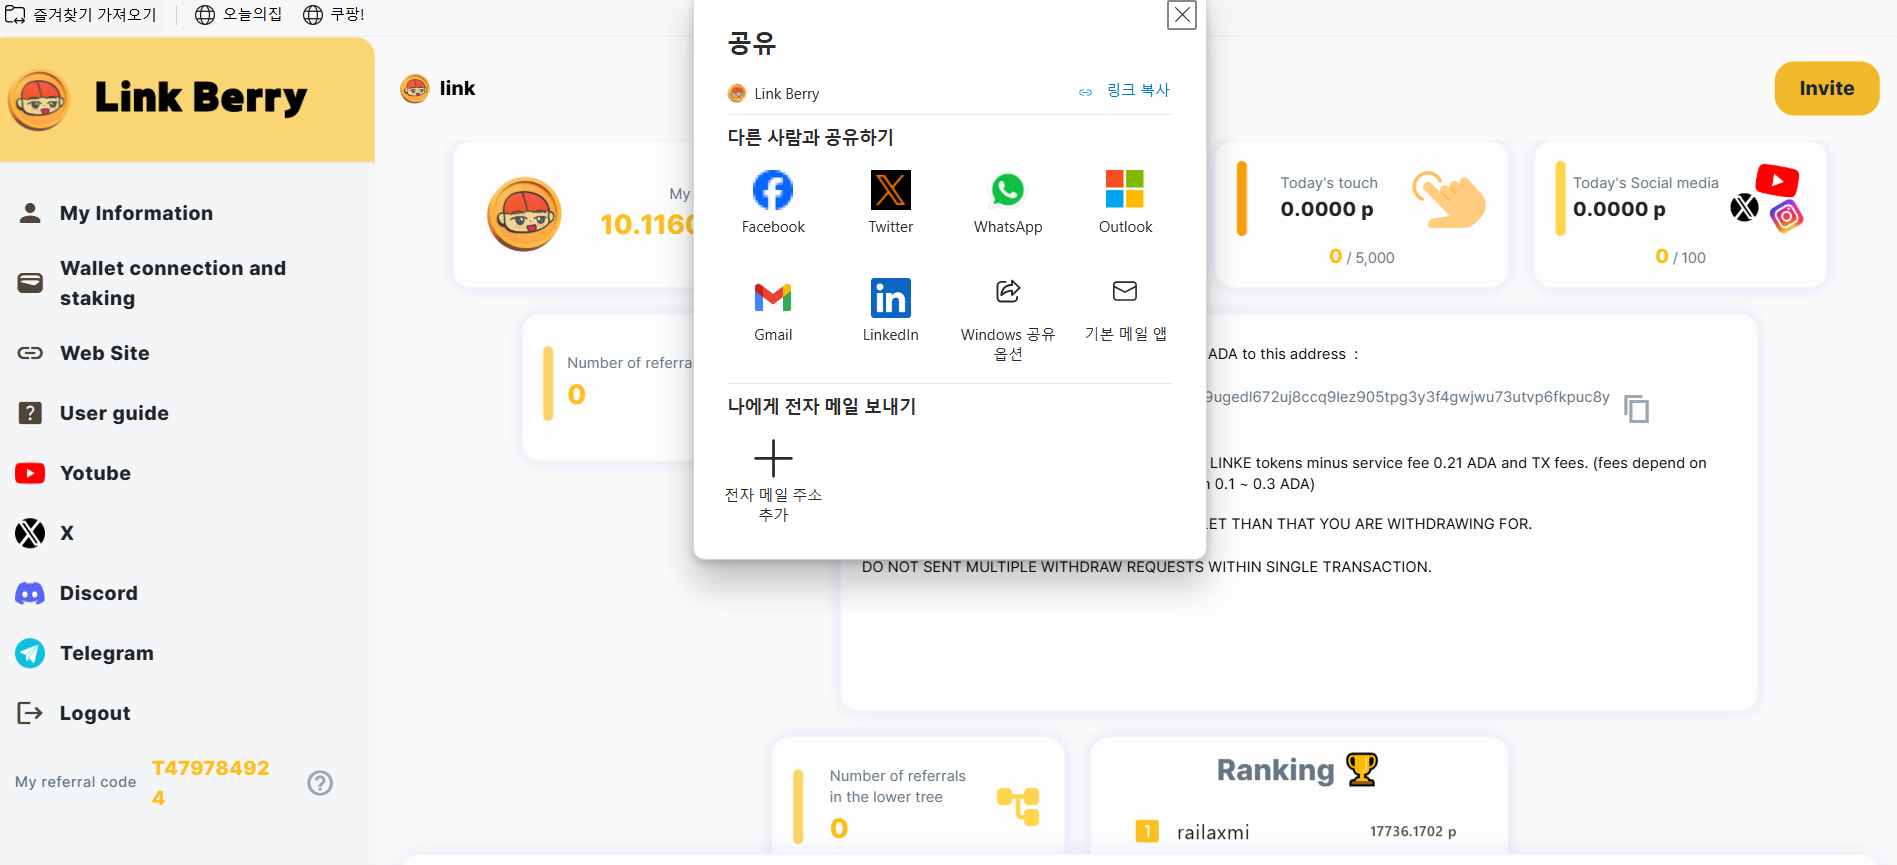Click the Telegram paper-plane icon
The height and width of the screenshot is (865, 1897).
[x=30, y=653]
